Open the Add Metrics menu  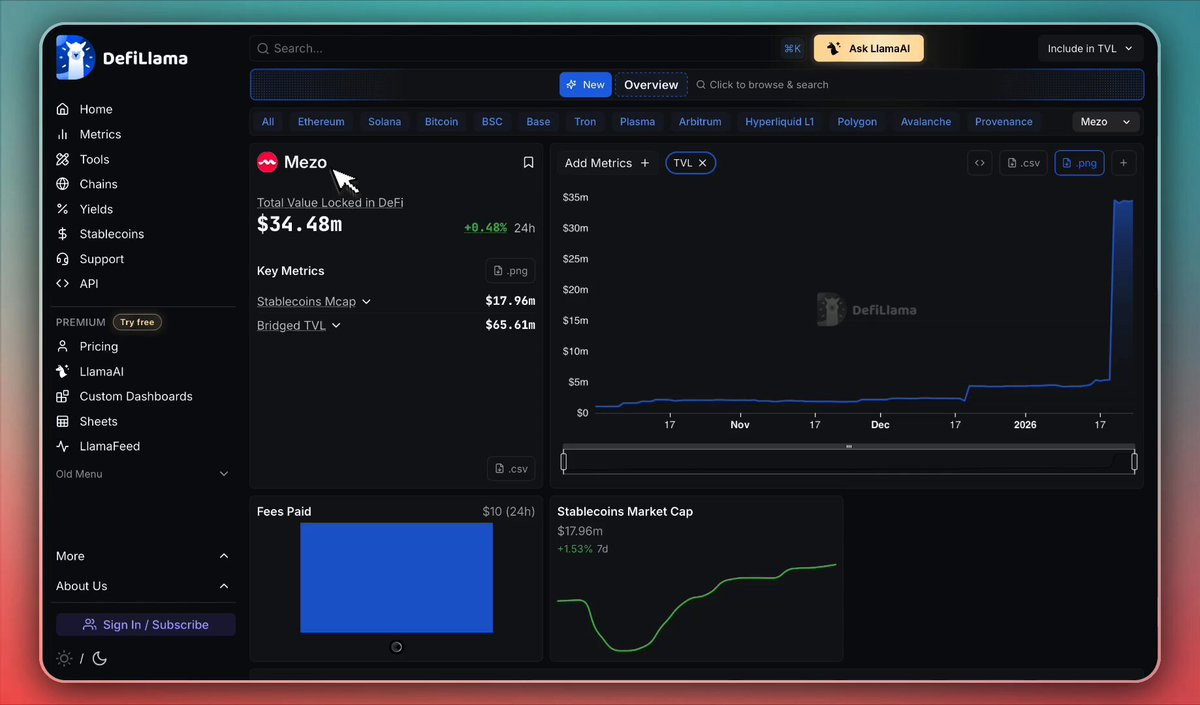coord(607,163)
